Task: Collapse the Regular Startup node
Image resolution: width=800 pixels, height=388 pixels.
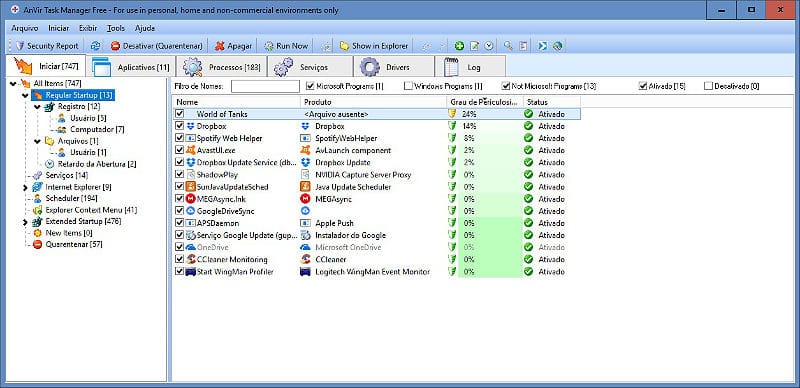Action: coord(25,95)
